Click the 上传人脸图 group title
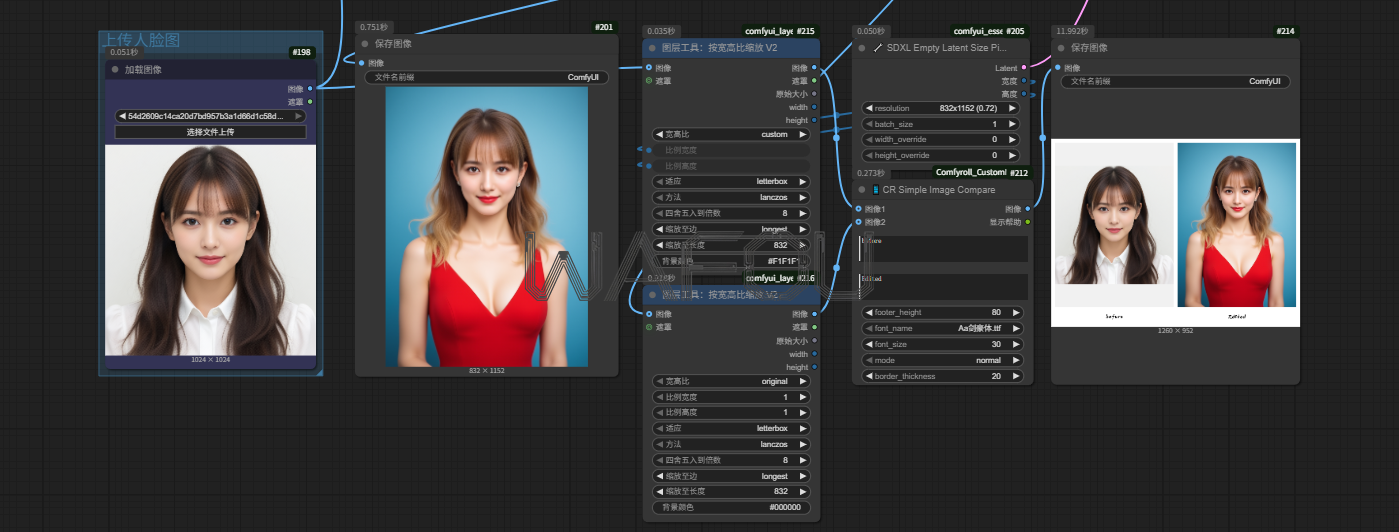 142,40
